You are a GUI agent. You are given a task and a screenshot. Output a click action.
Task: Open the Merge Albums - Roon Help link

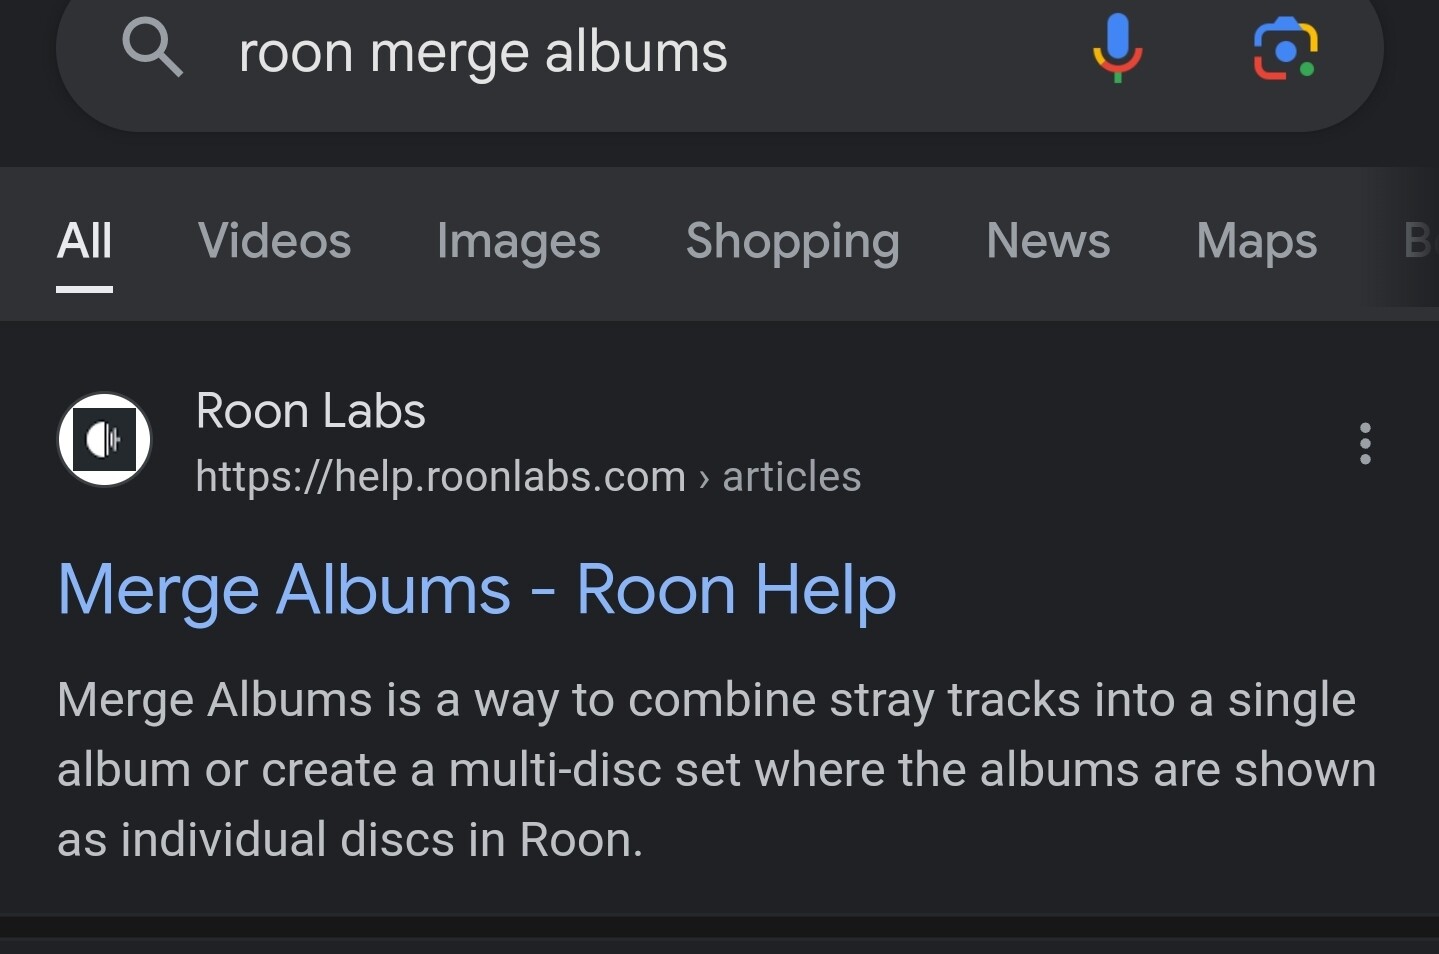(x=476, y=590)
